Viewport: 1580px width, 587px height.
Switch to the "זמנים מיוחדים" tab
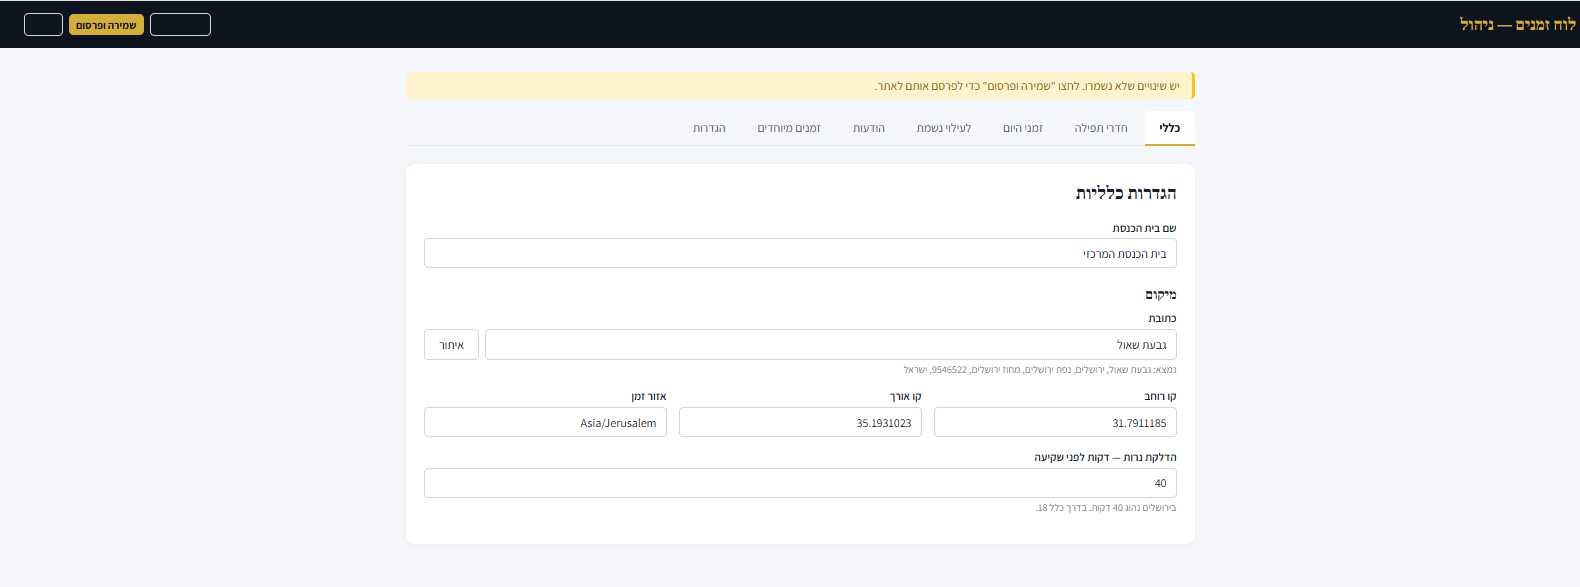pos(788,128)
